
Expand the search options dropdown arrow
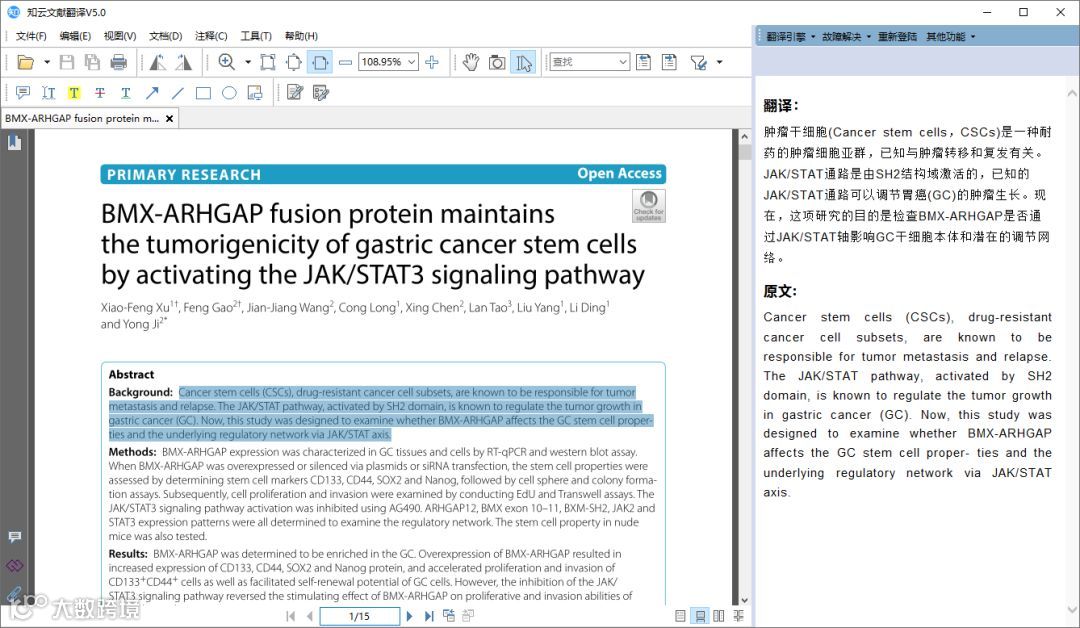tap(720, 62)
